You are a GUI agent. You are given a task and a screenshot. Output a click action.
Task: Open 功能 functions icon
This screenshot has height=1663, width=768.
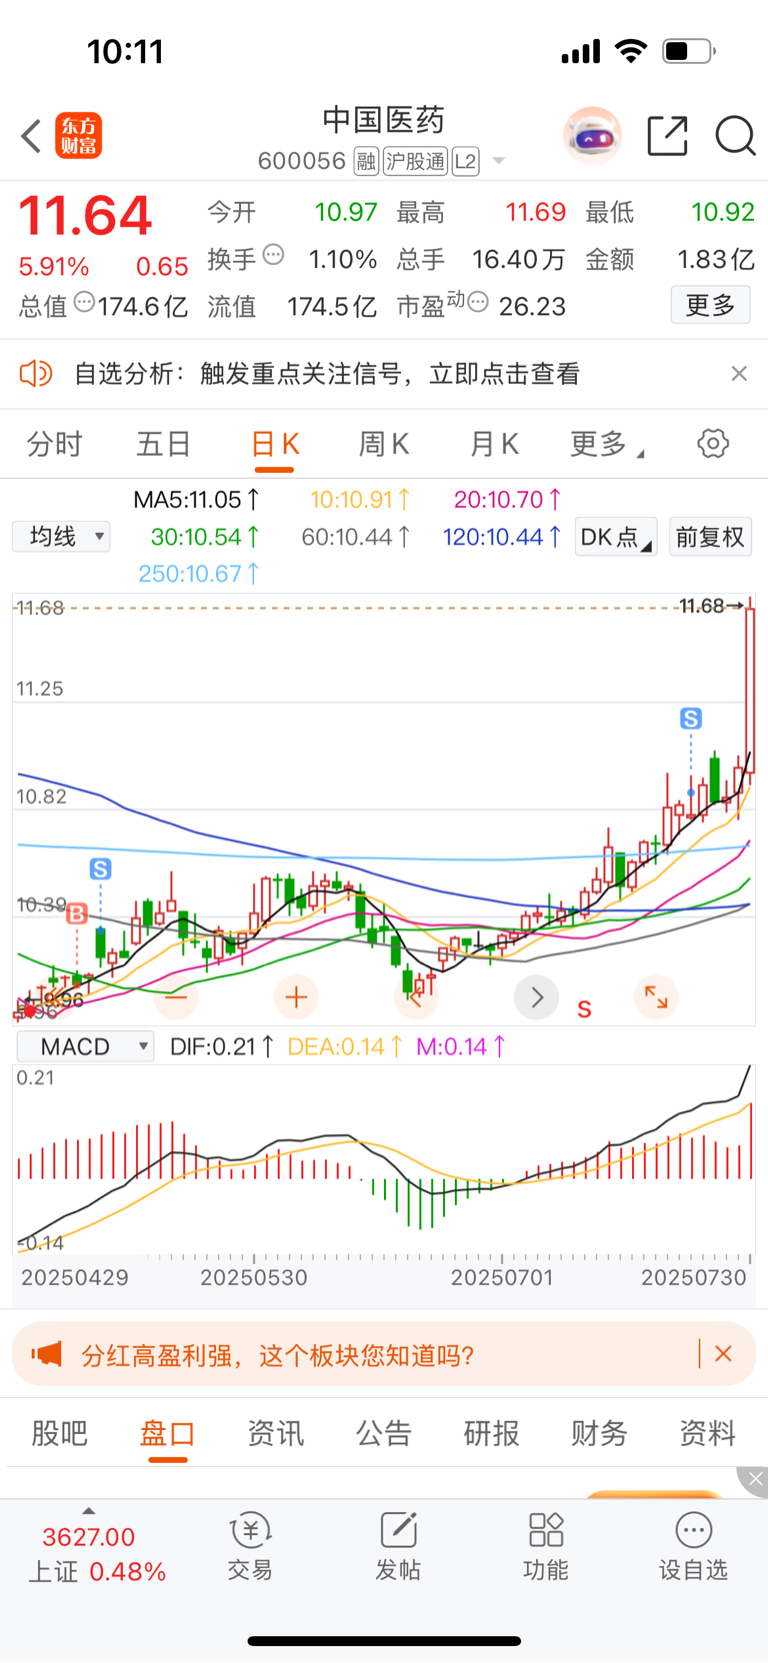(x=546, y=1547)
